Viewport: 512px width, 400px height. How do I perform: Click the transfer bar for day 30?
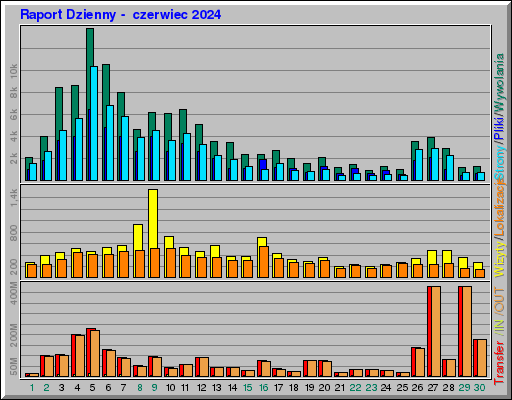click(x=480, y=358)
